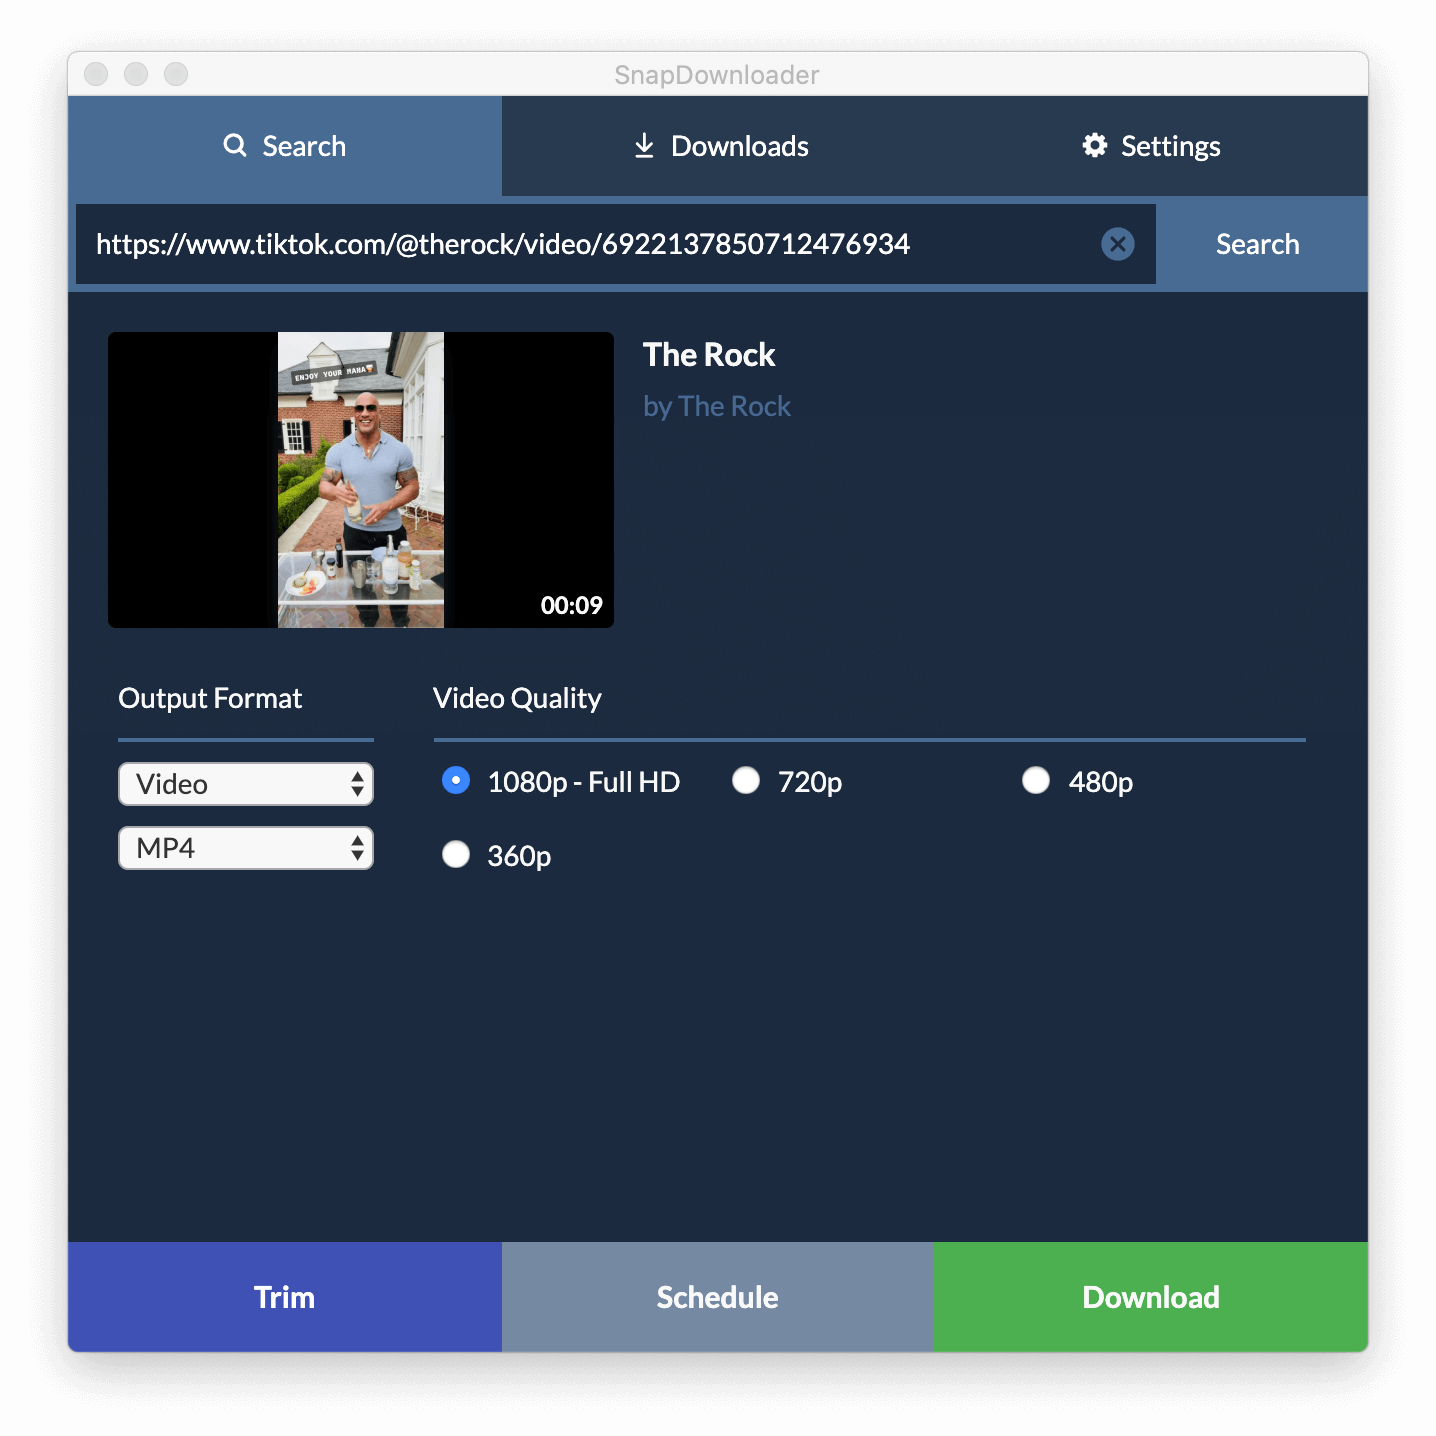Choose the 360p quality option
This screenshot has width=1436, height=1436.
(x=456, y=855)
